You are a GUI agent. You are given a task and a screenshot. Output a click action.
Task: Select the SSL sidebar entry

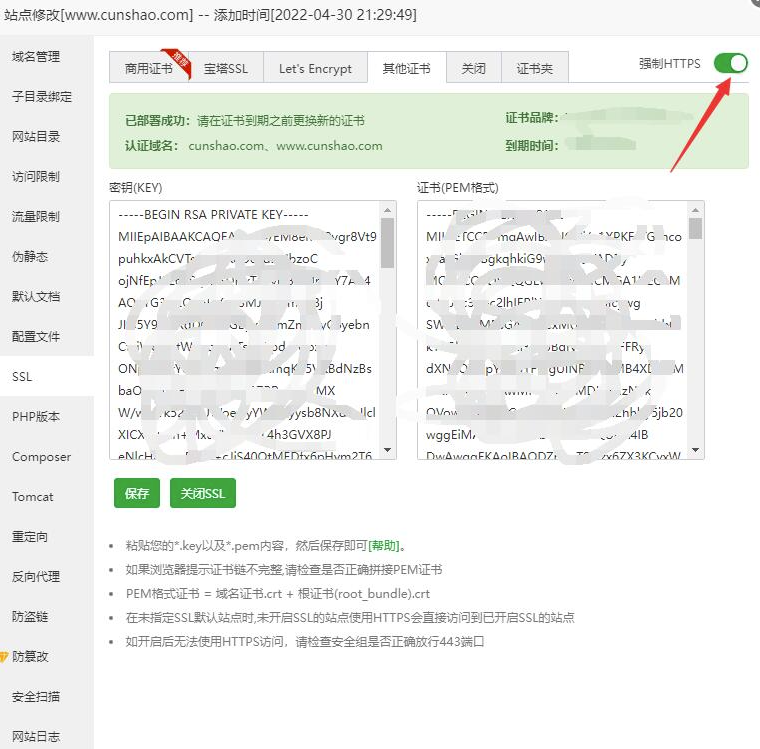click(x=22, y=377)
